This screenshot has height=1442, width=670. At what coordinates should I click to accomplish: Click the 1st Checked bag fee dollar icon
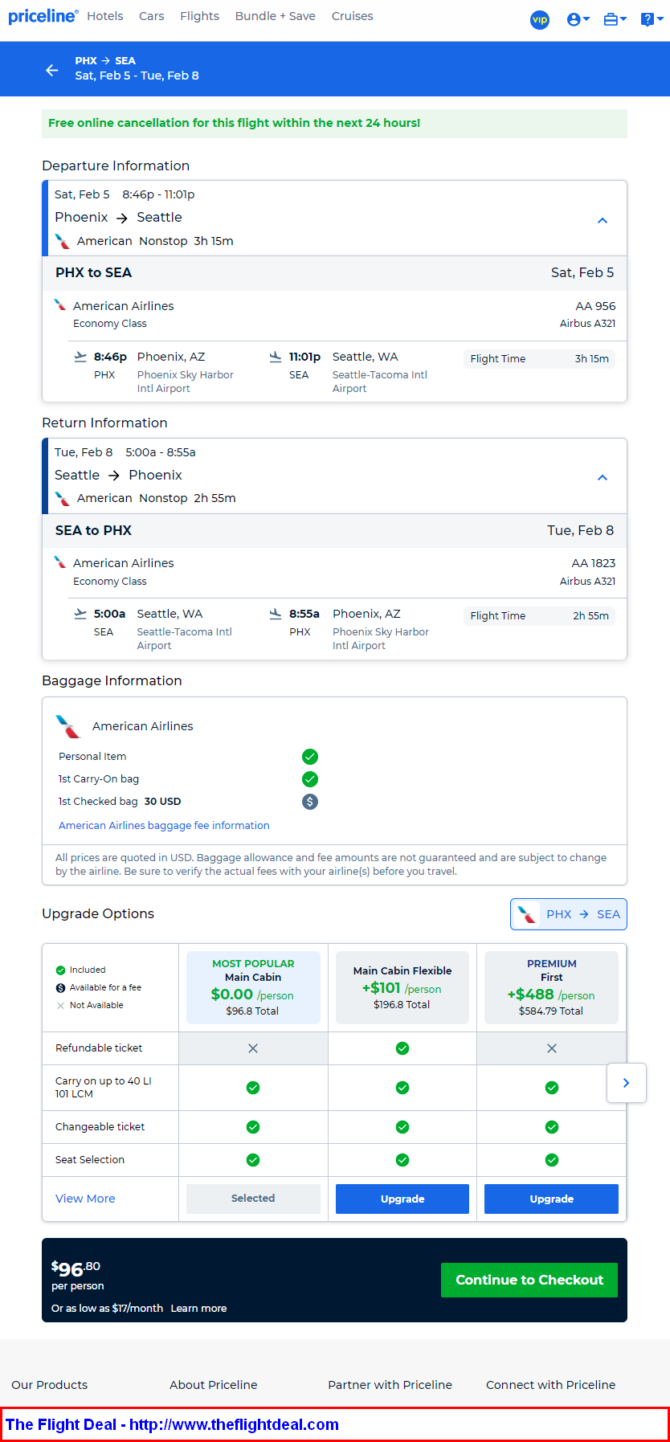point(310,801)
